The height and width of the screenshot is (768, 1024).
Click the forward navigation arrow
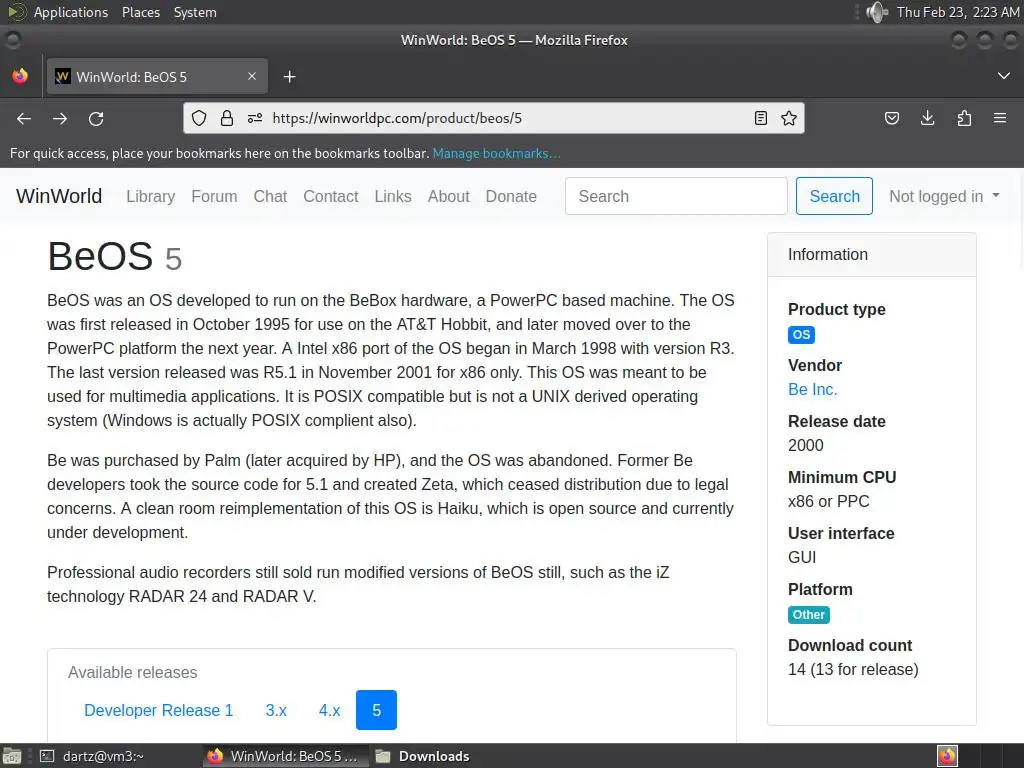pyautogui.click(x=60, y=118)
